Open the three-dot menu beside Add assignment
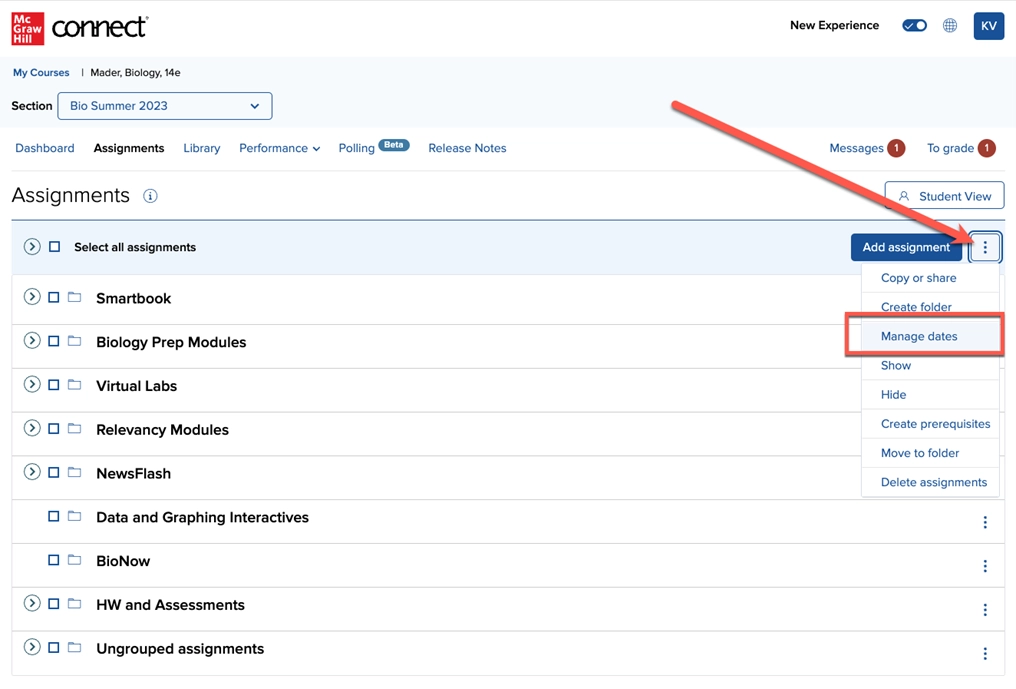This screenshot has width=1016, height=689. click(985, 247)
